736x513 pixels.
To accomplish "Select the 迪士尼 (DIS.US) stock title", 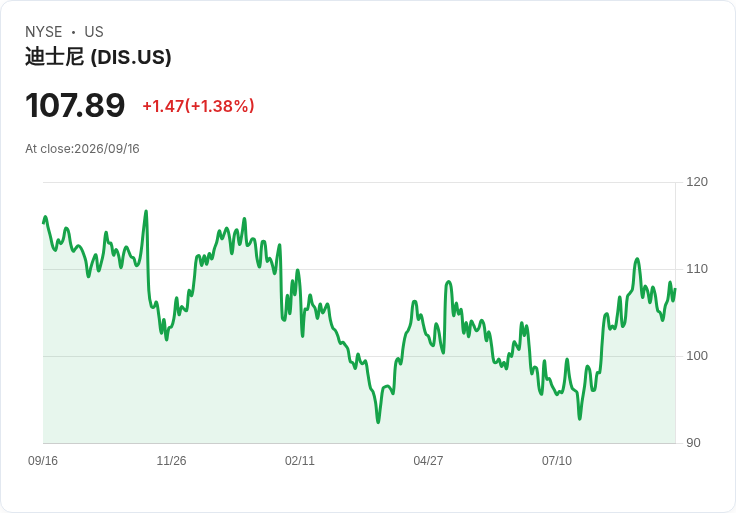I will tap(98, 57).
